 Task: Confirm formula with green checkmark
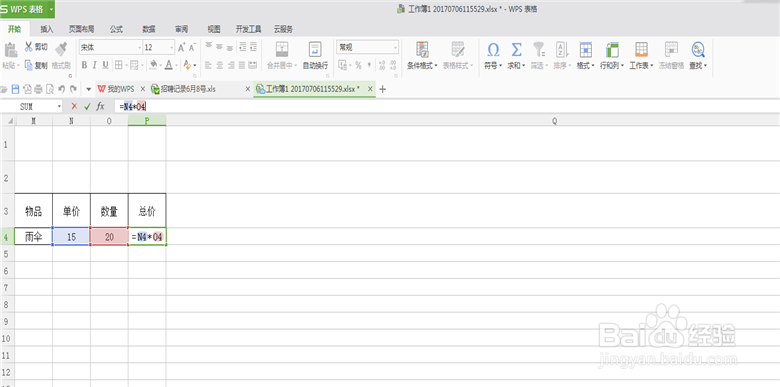(x=87, y=106)
